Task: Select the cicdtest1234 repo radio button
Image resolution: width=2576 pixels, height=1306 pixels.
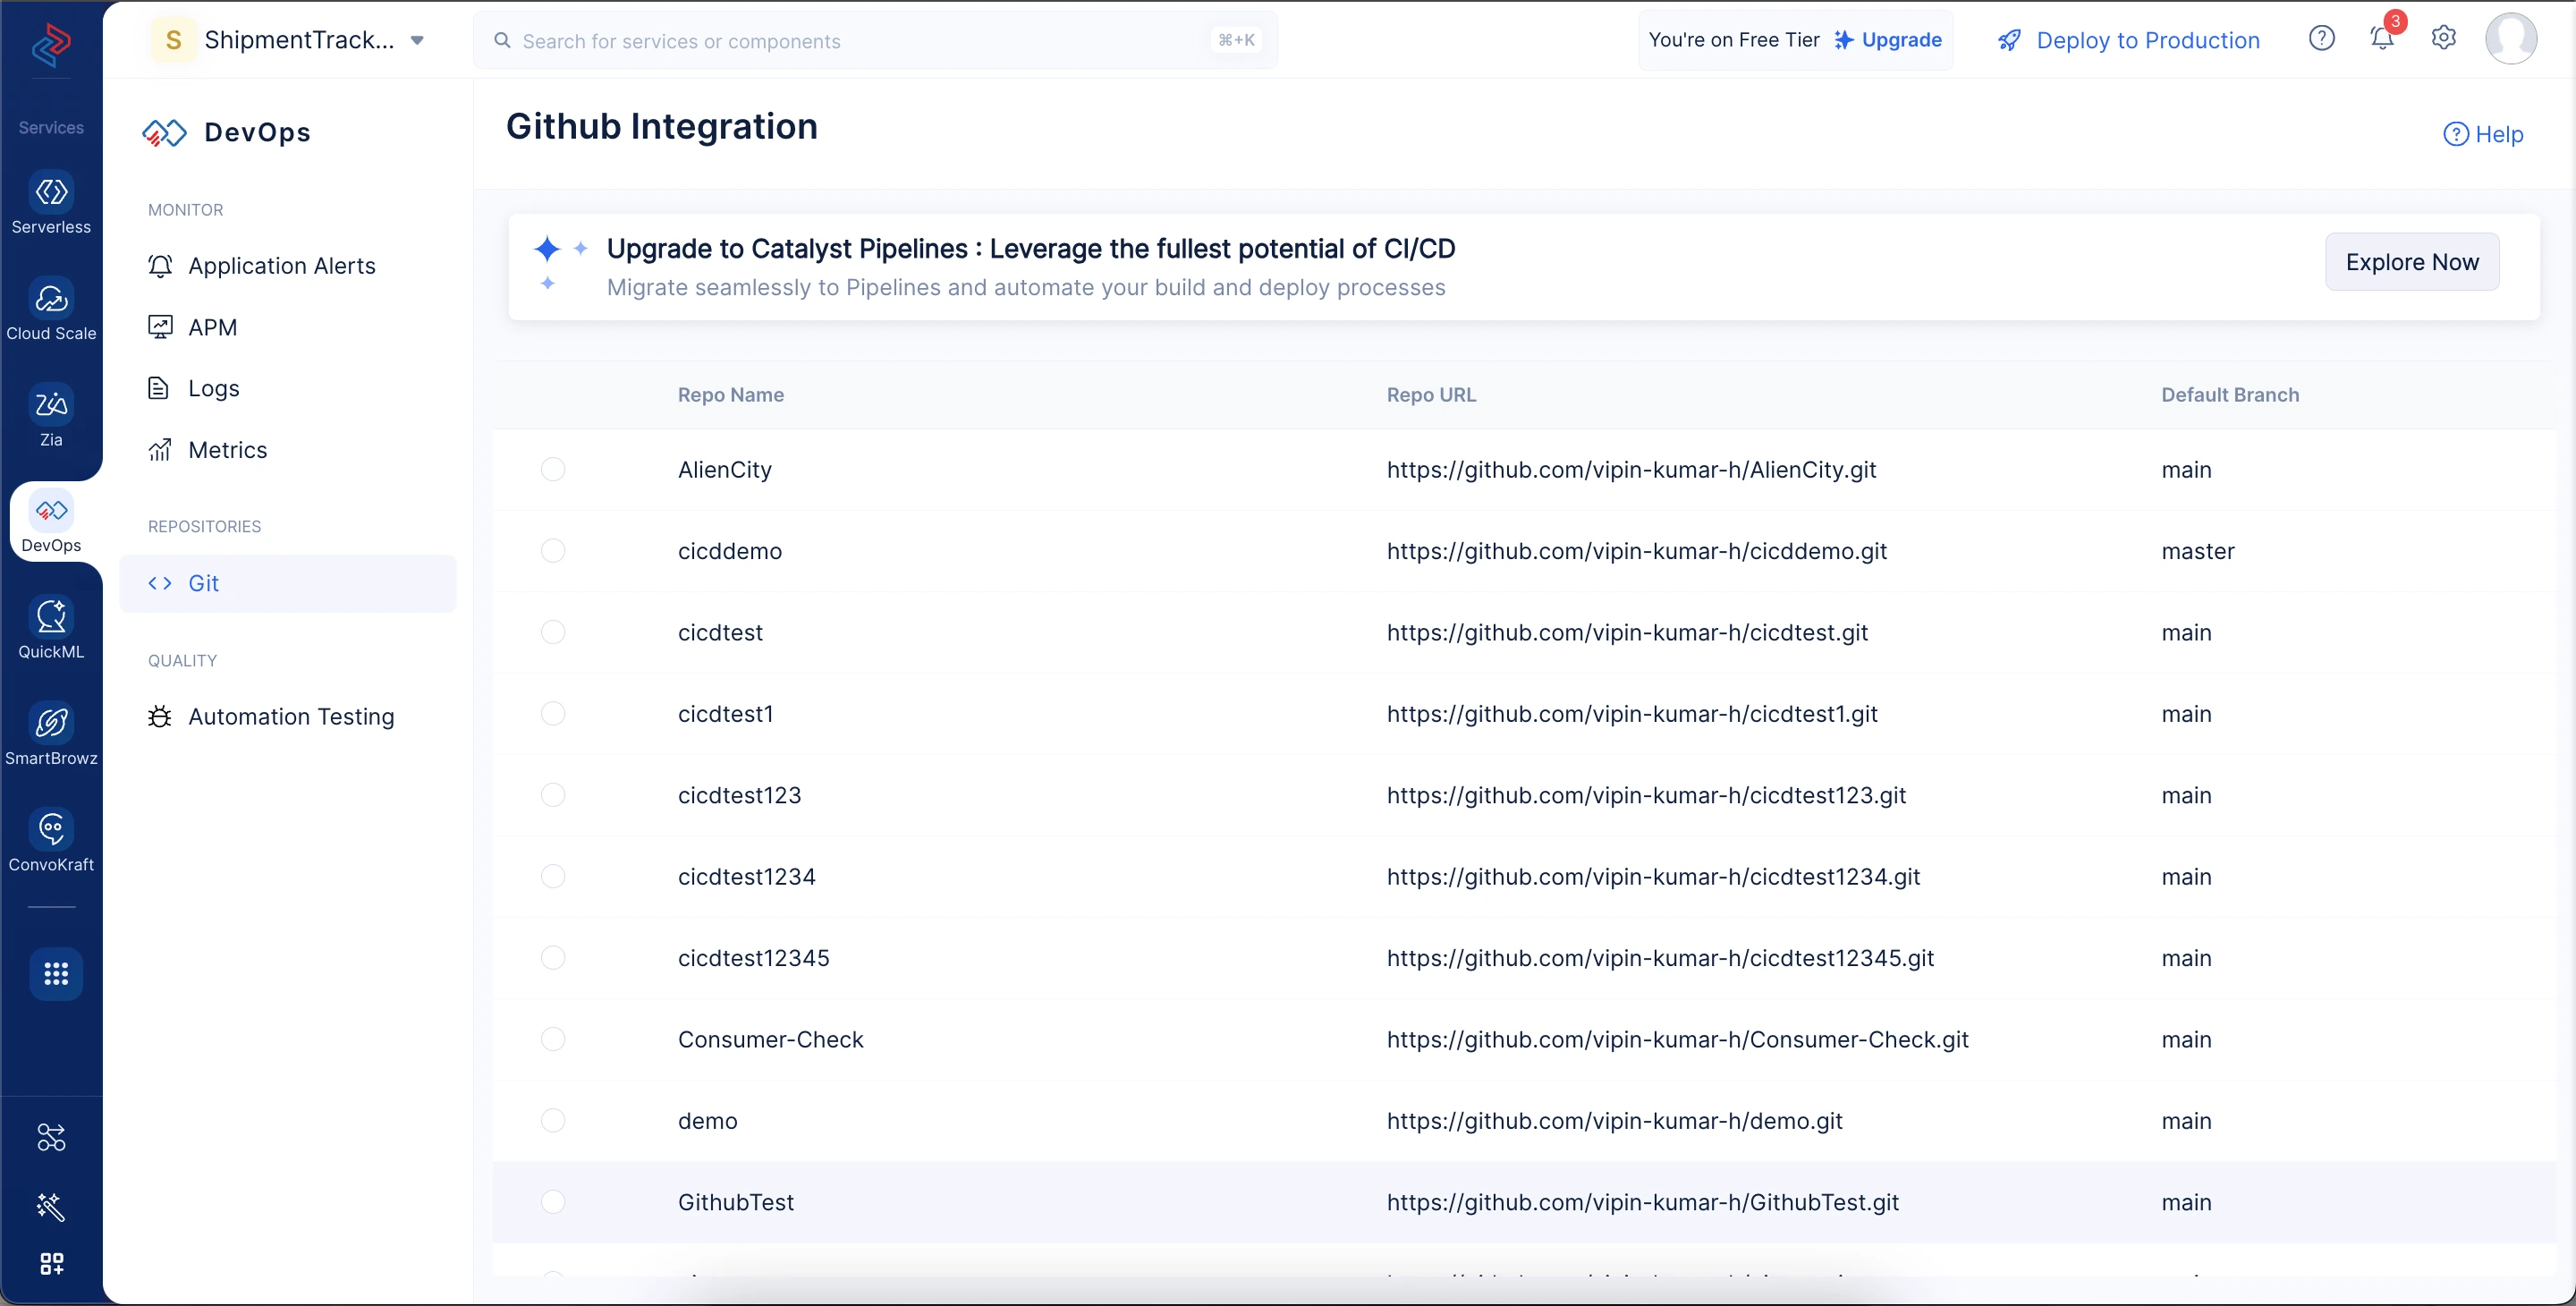Action: [553, 876]
